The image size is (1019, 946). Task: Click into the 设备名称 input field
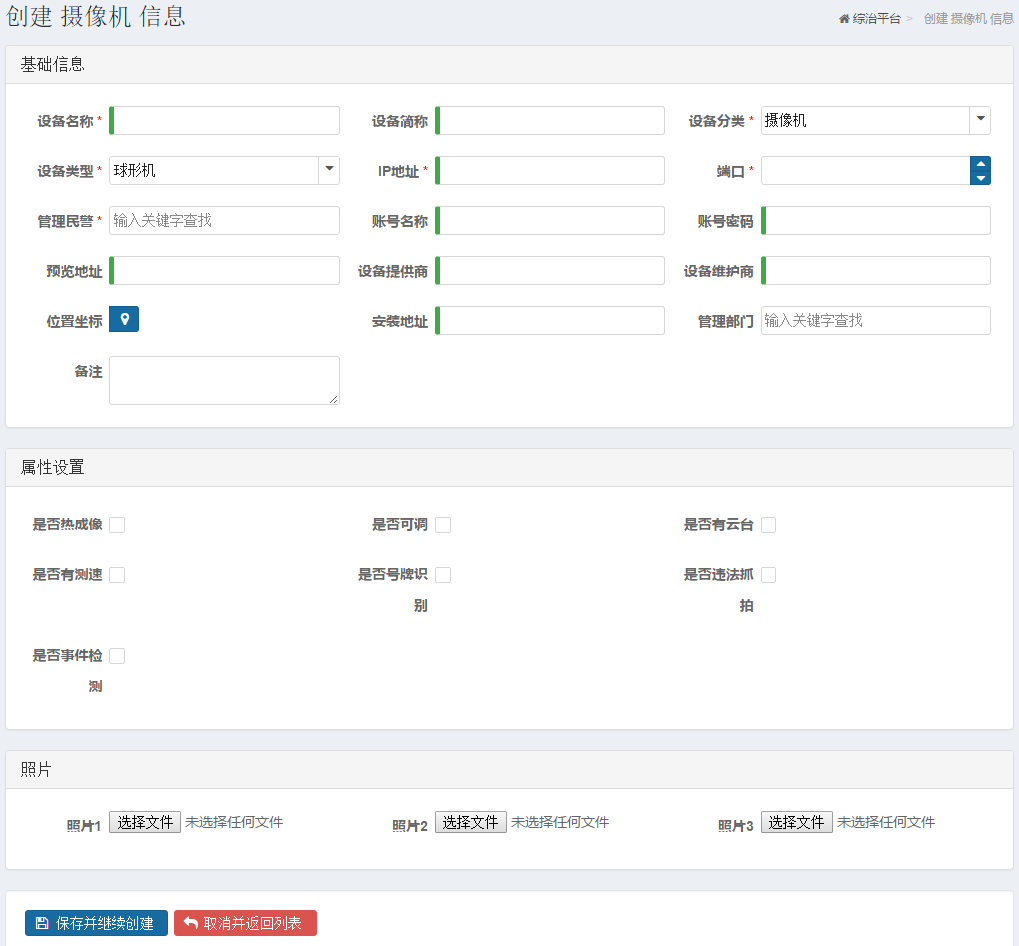coord(224,120)
